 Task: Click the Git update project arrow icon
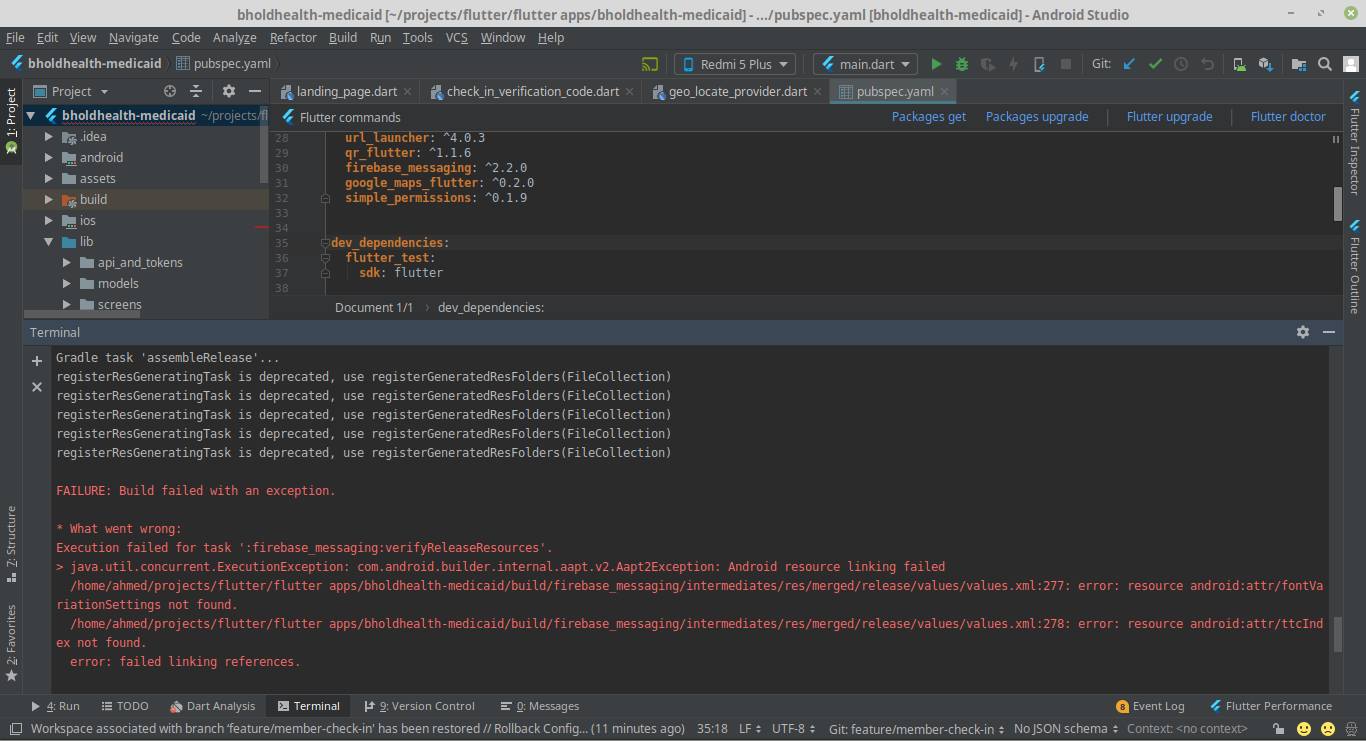(x=1129, y=63)
